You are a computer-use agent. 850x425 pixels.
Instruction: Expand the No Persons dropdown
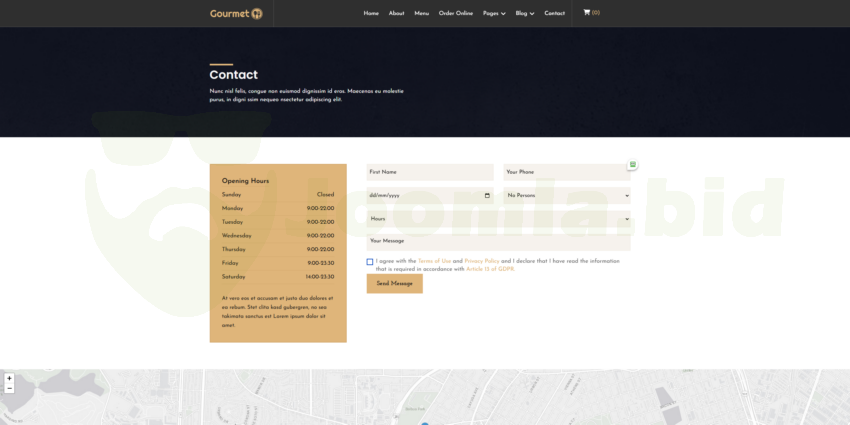tap(567, 195)
